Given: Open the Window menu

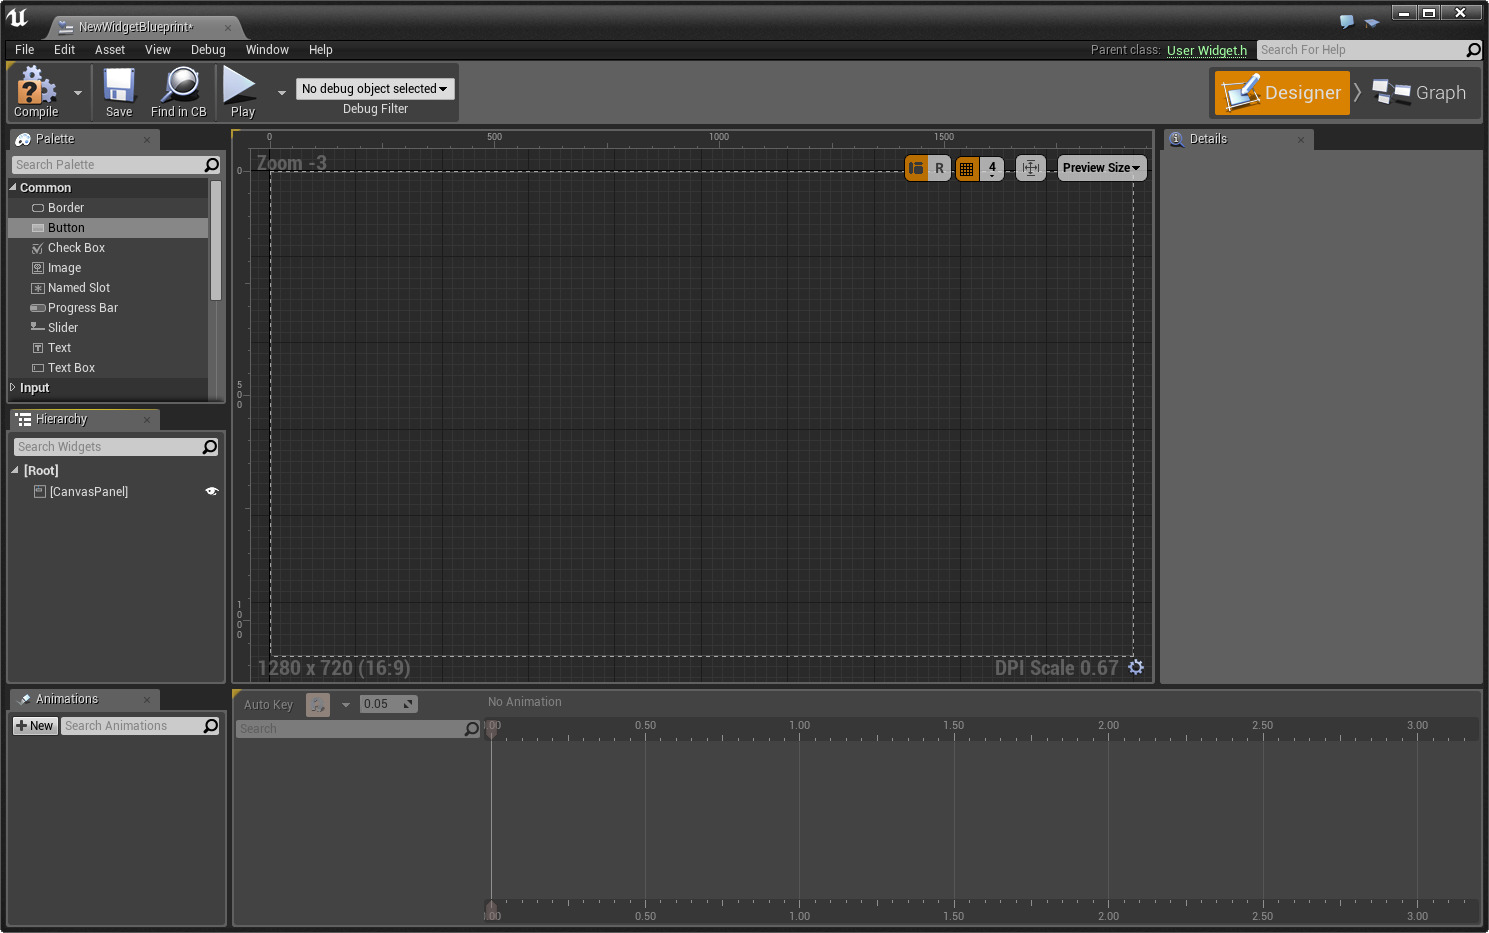Looking at the screenshot, I should click(x=267, y=50).
